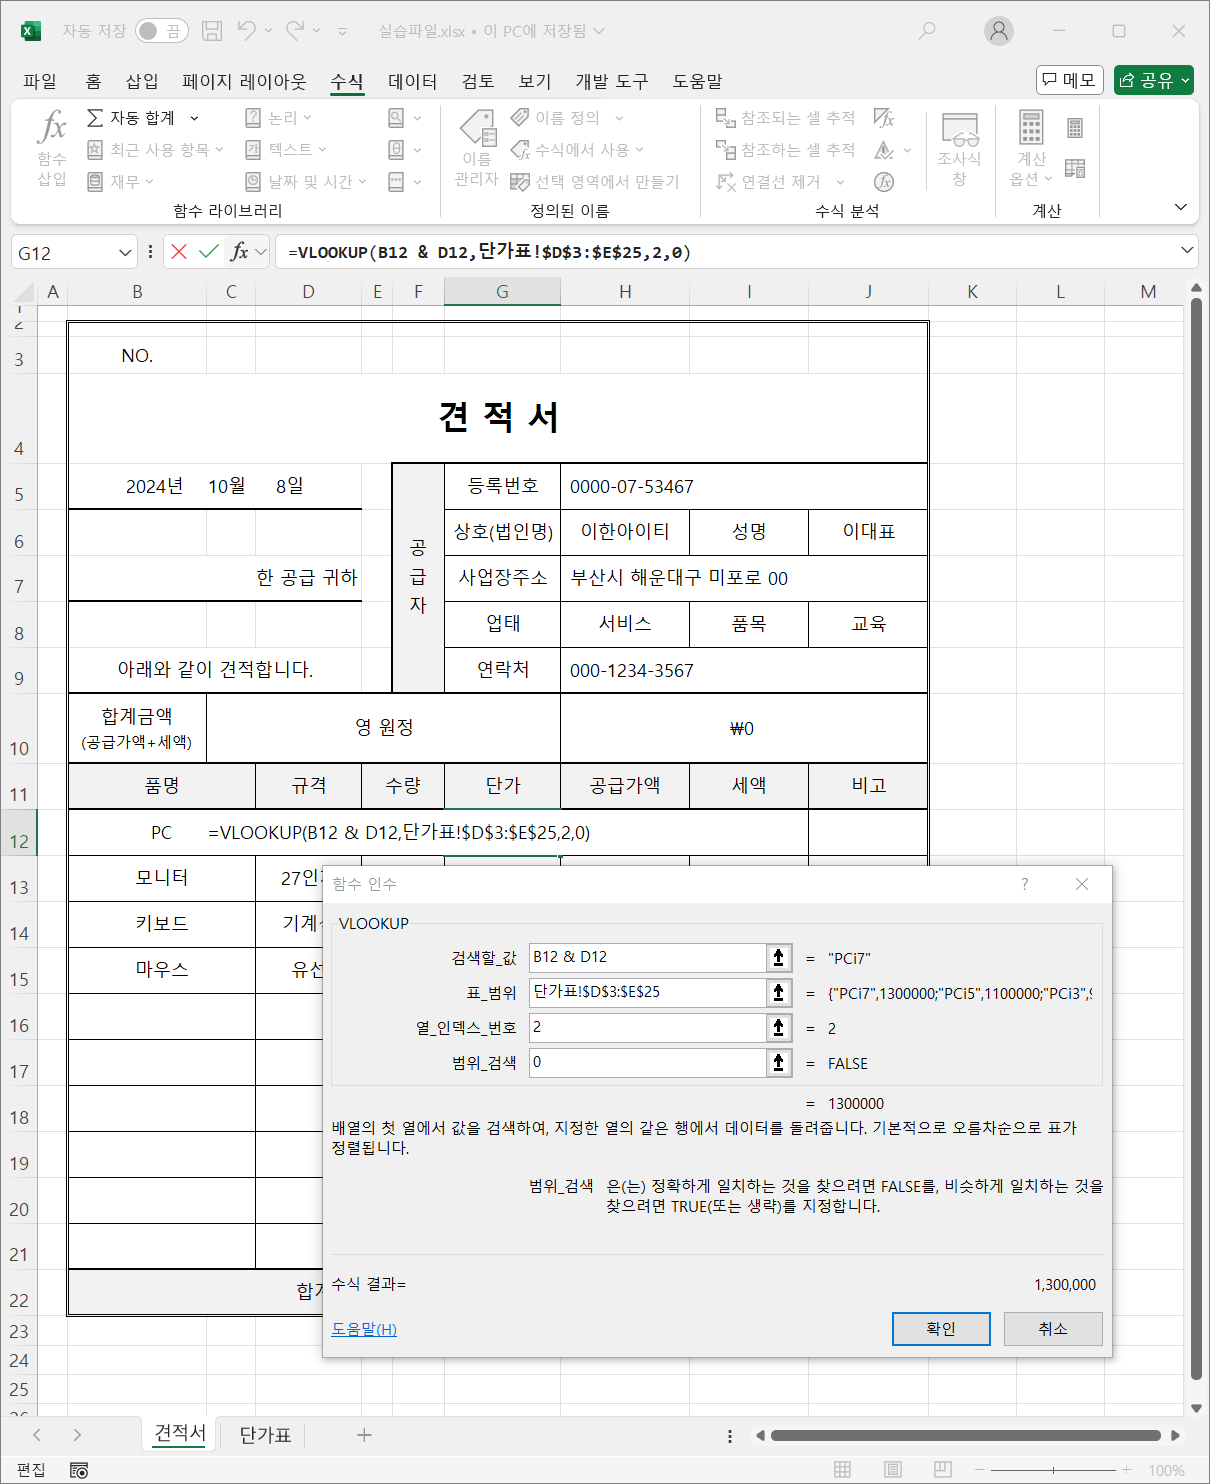1210x1484 pixels.
Task: Add a new sheet with plus icon
Action: point(364,1435)
